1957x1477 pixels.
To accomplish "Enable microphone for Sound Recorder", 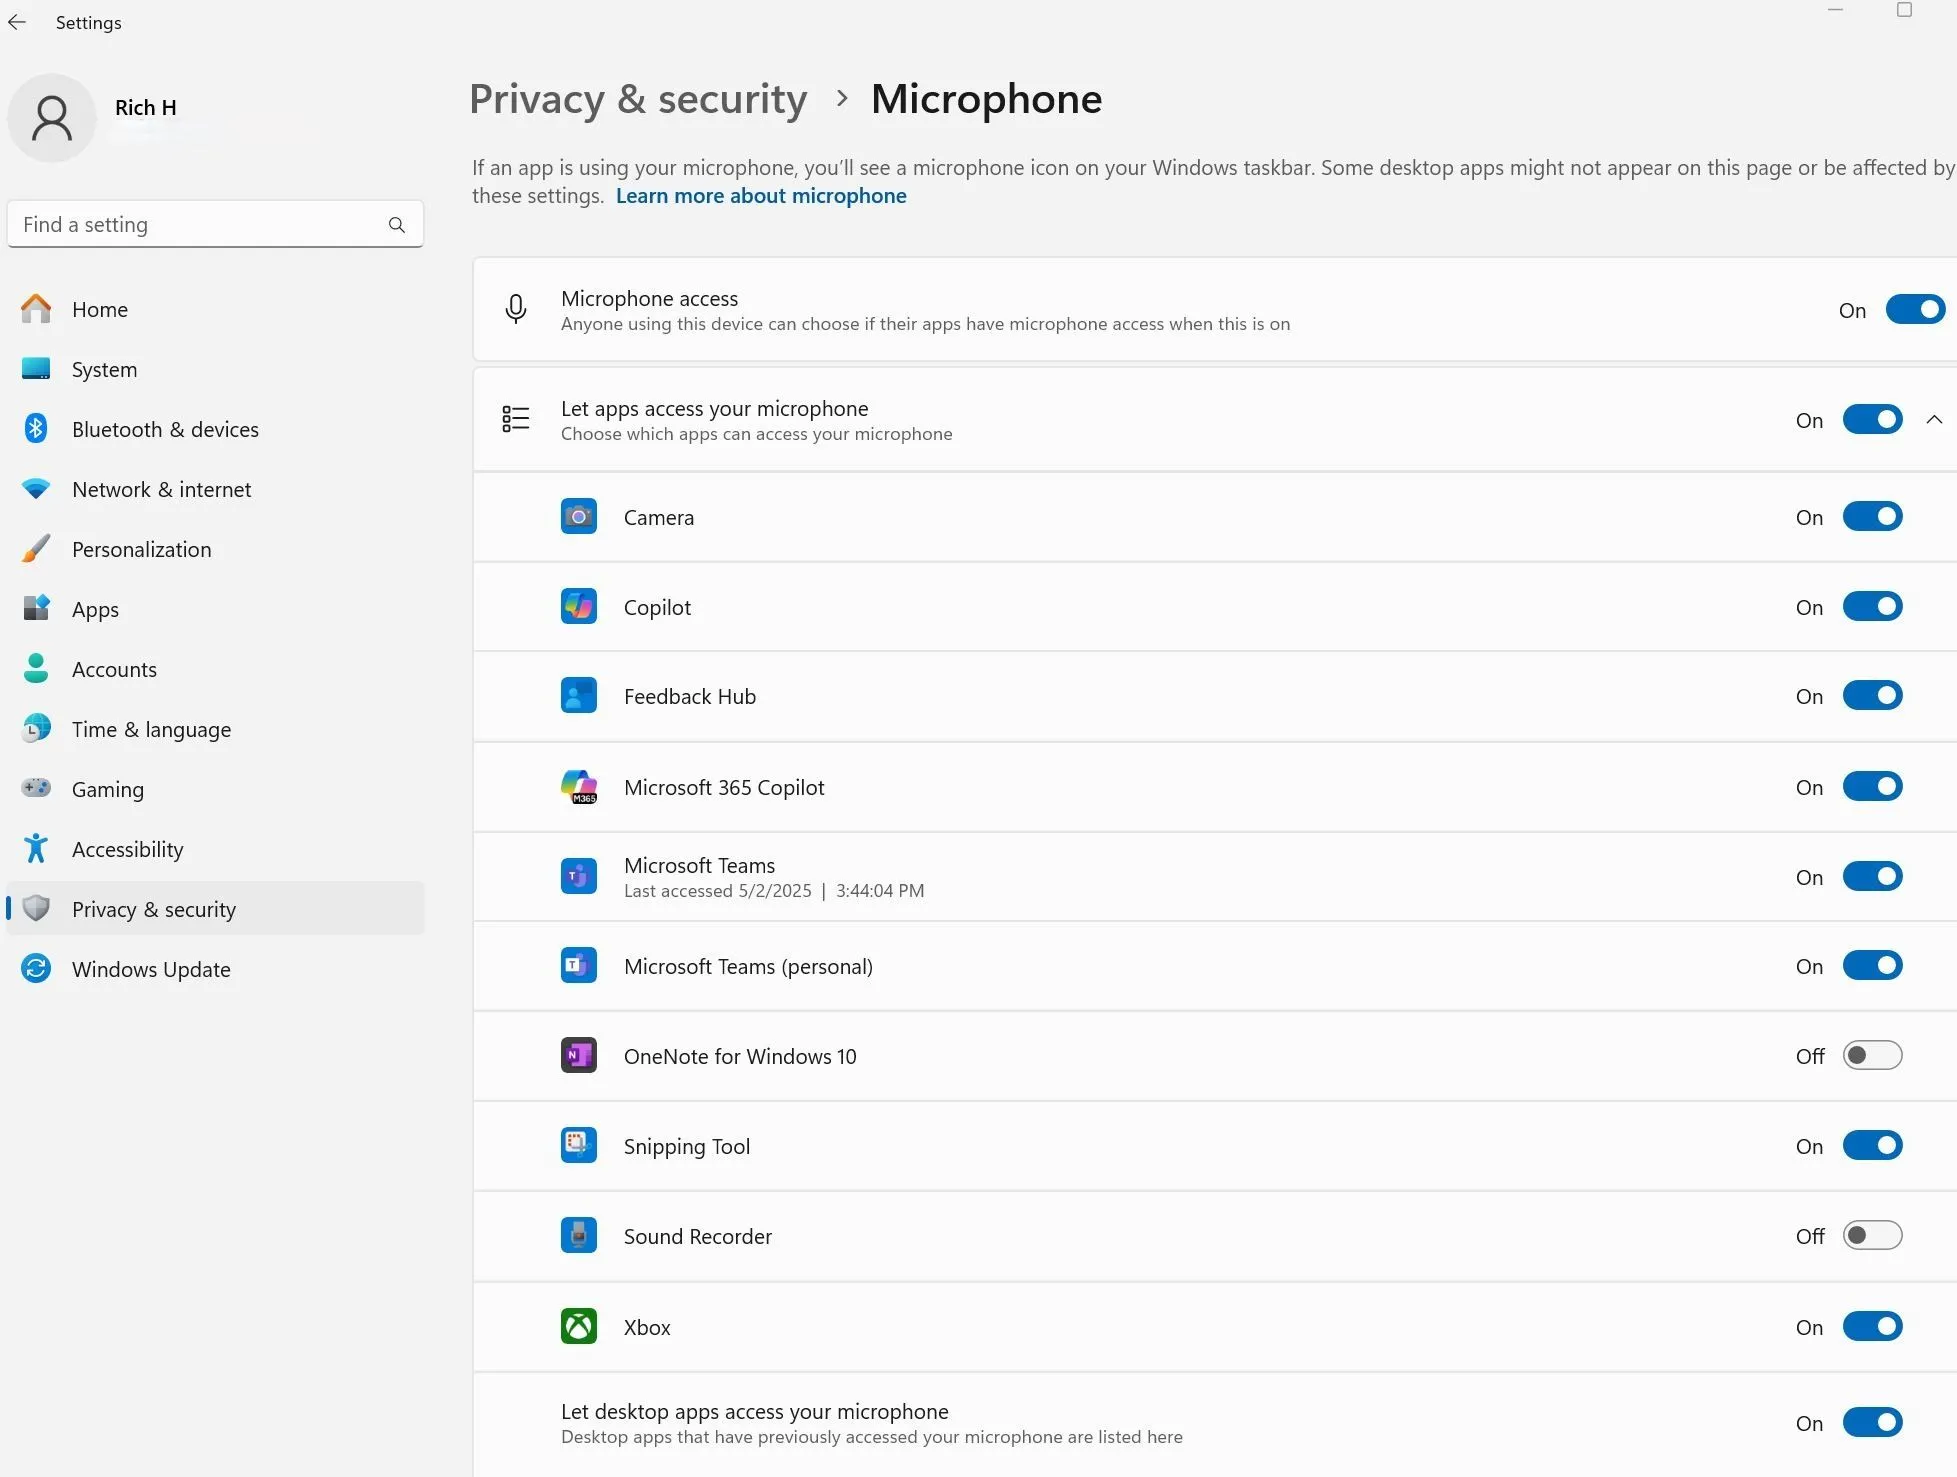I will (1871, 1235).
